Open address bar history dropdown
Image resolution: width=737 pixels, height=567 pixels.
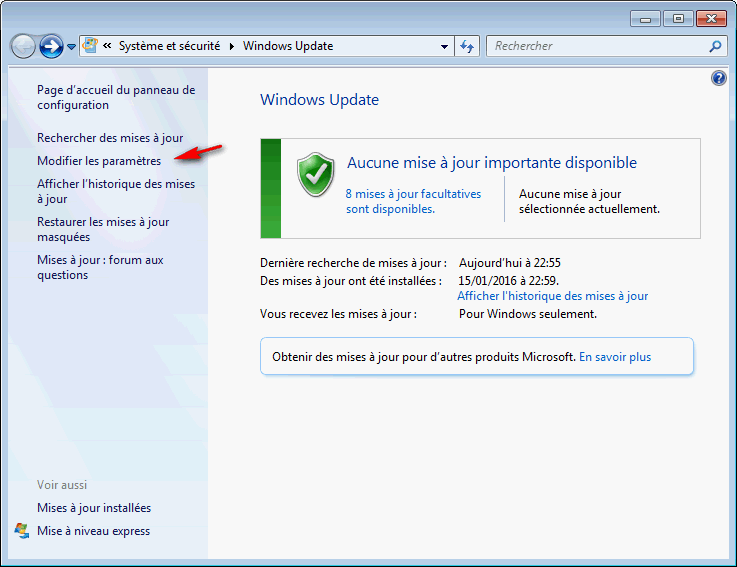[444, 47]
